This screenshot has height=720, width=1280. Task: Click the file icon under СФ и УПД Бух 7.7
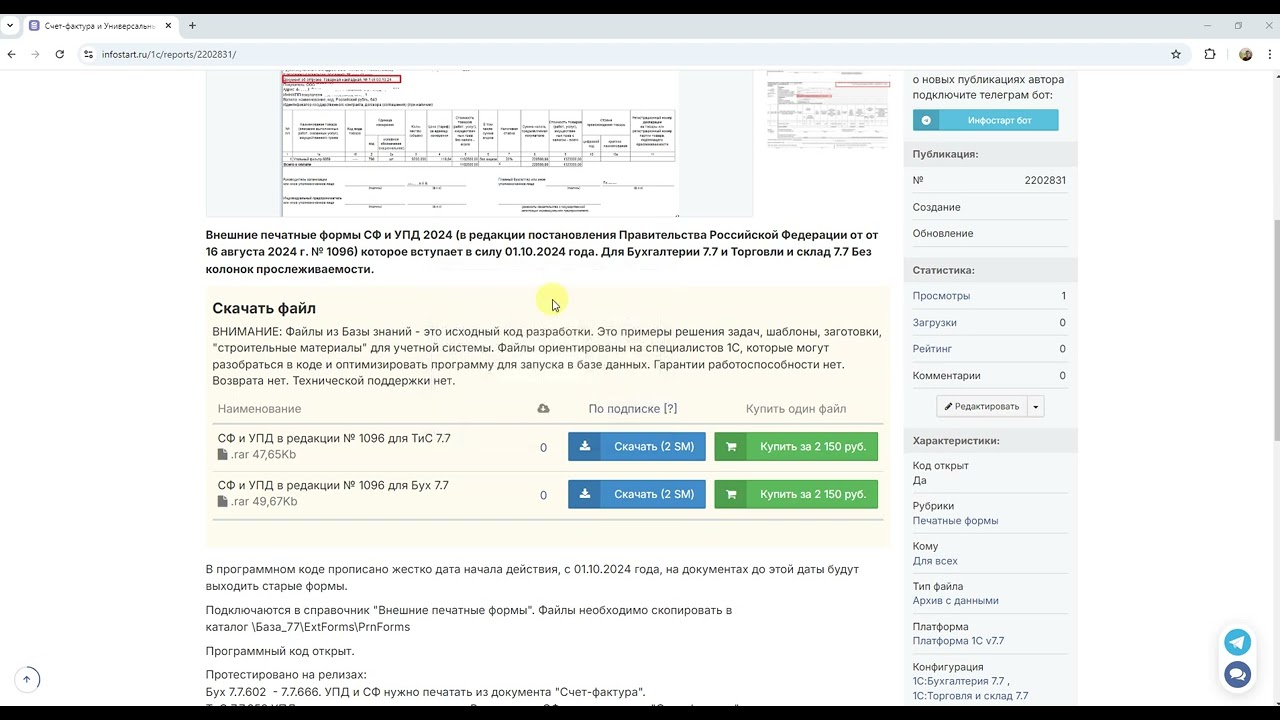[x=223, y=502]
